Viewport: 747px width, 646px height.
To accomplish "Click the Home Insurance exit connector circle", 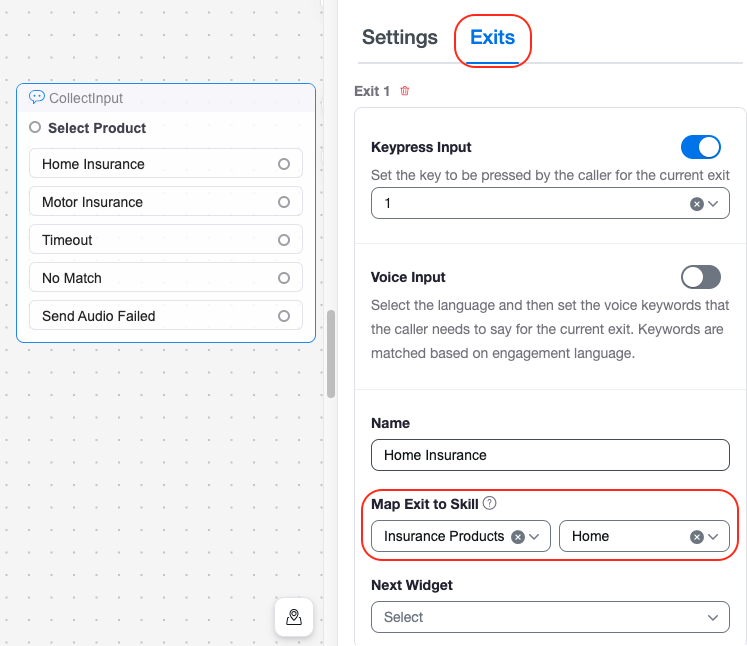I will (x=284, y=164).
